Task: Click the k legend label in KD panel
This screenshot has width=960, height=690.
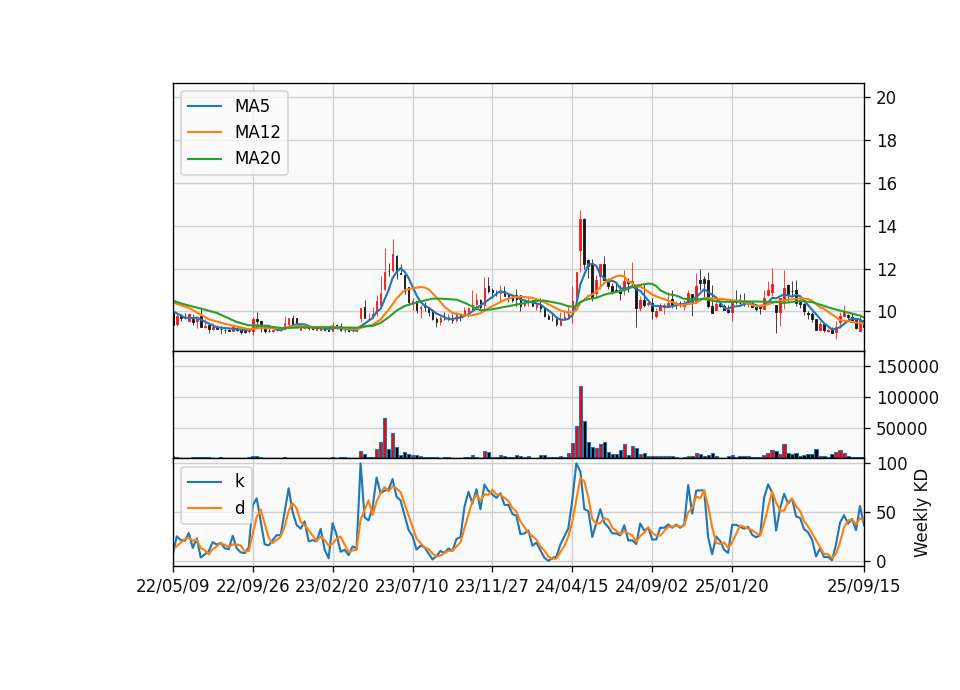Action: point(239,481)
